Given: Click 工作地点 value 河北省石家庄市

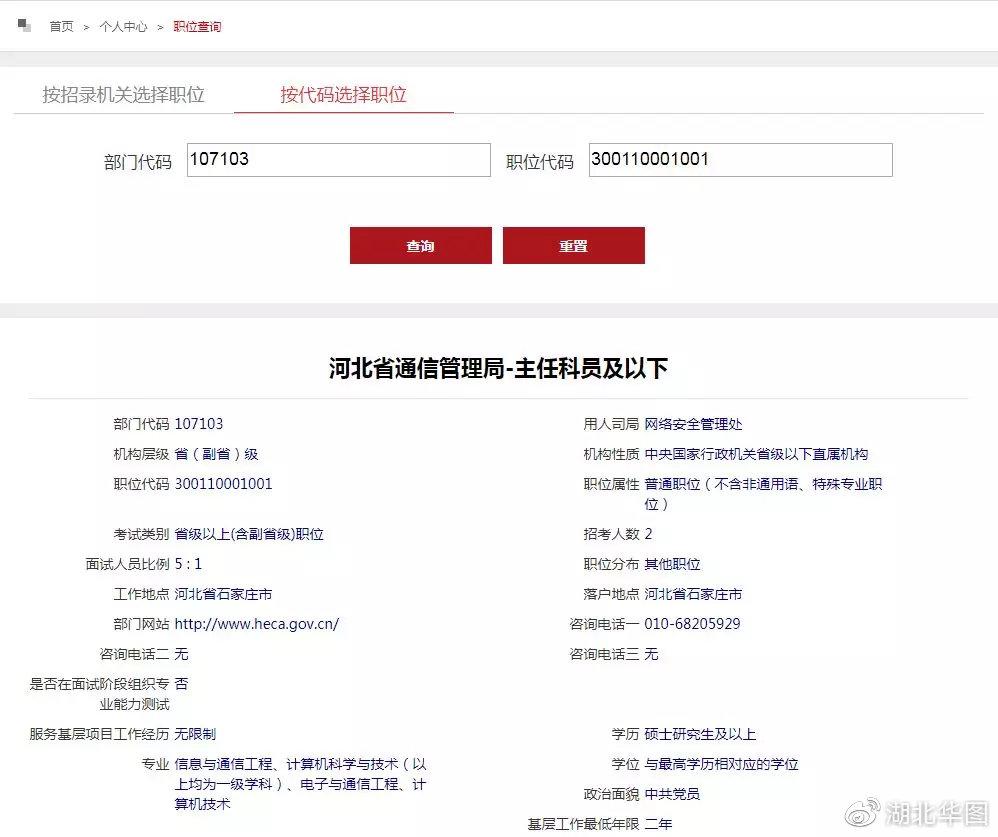Looking at the screenshot, I should coord(223,594).
